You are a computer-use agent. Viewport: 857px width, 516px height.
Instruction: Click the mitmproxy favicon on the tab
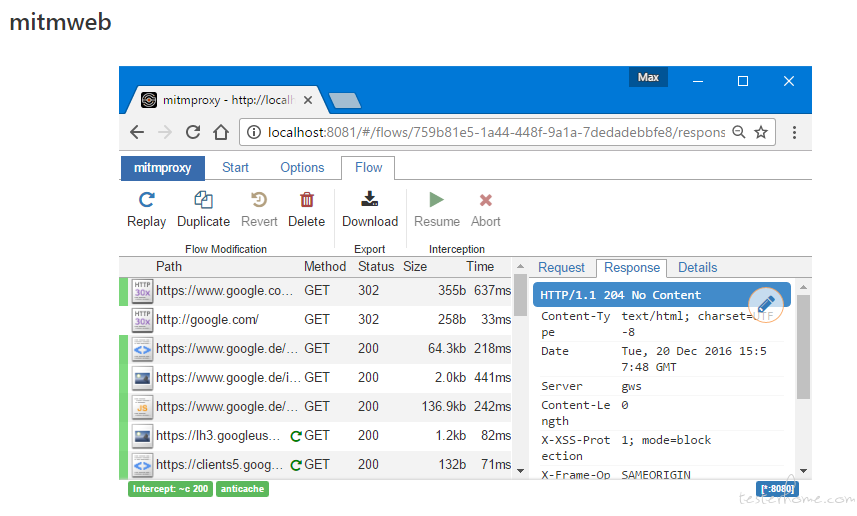[x=149, y=100]
